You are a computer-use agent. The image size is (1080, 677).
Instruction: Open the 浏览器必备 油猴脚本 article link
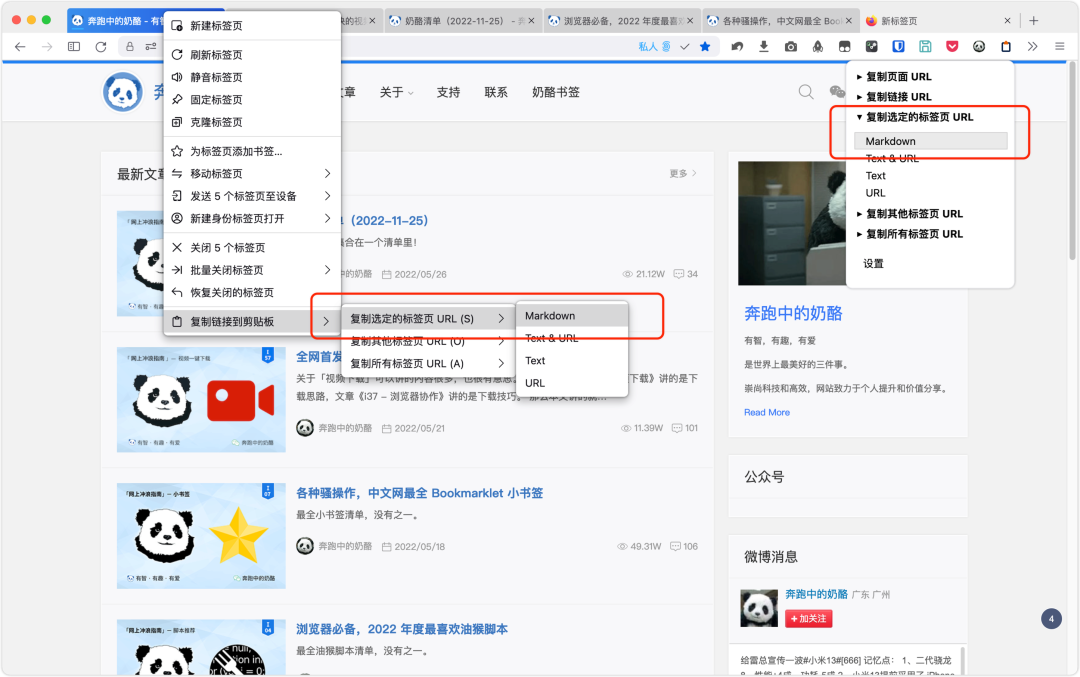402,629
